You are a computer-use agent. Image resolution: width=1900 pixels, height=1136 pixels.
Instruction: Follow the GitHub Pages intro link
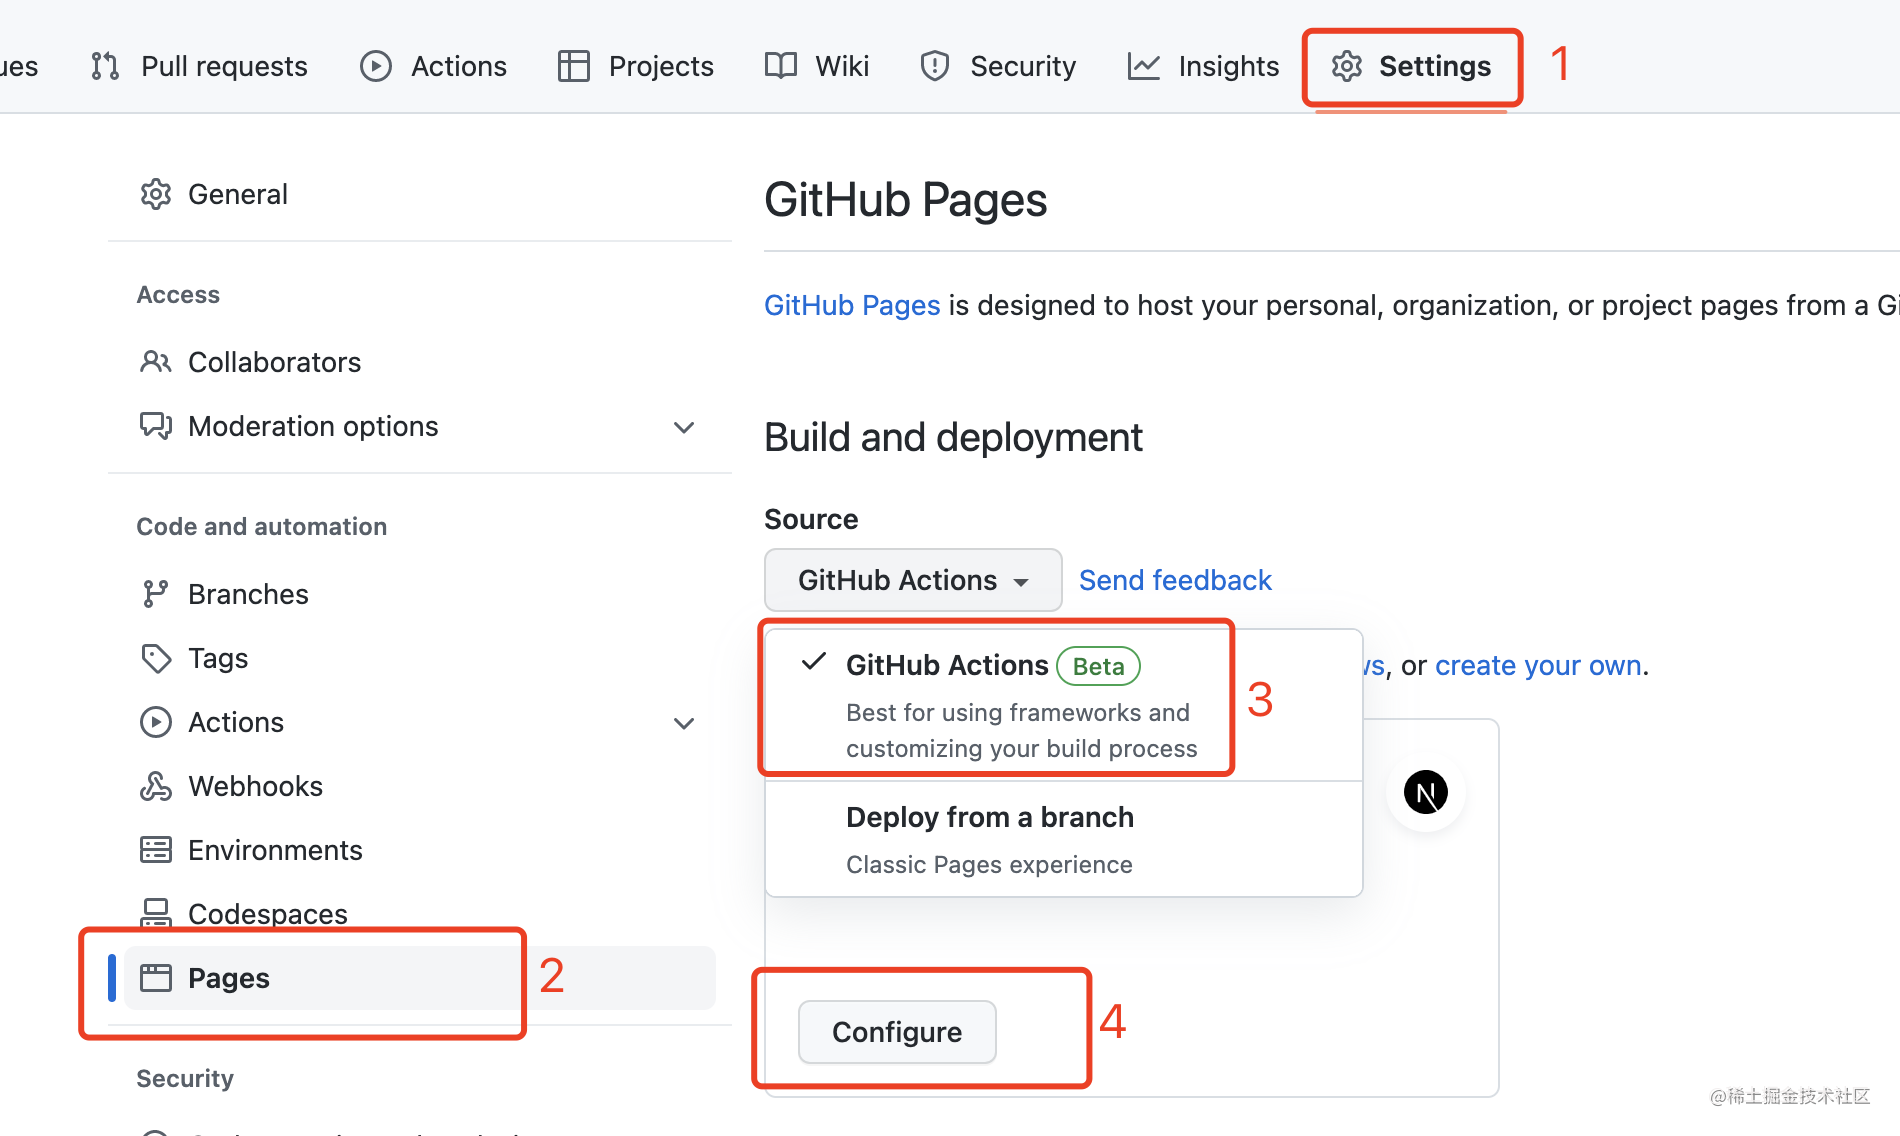(x=852, y=305)
